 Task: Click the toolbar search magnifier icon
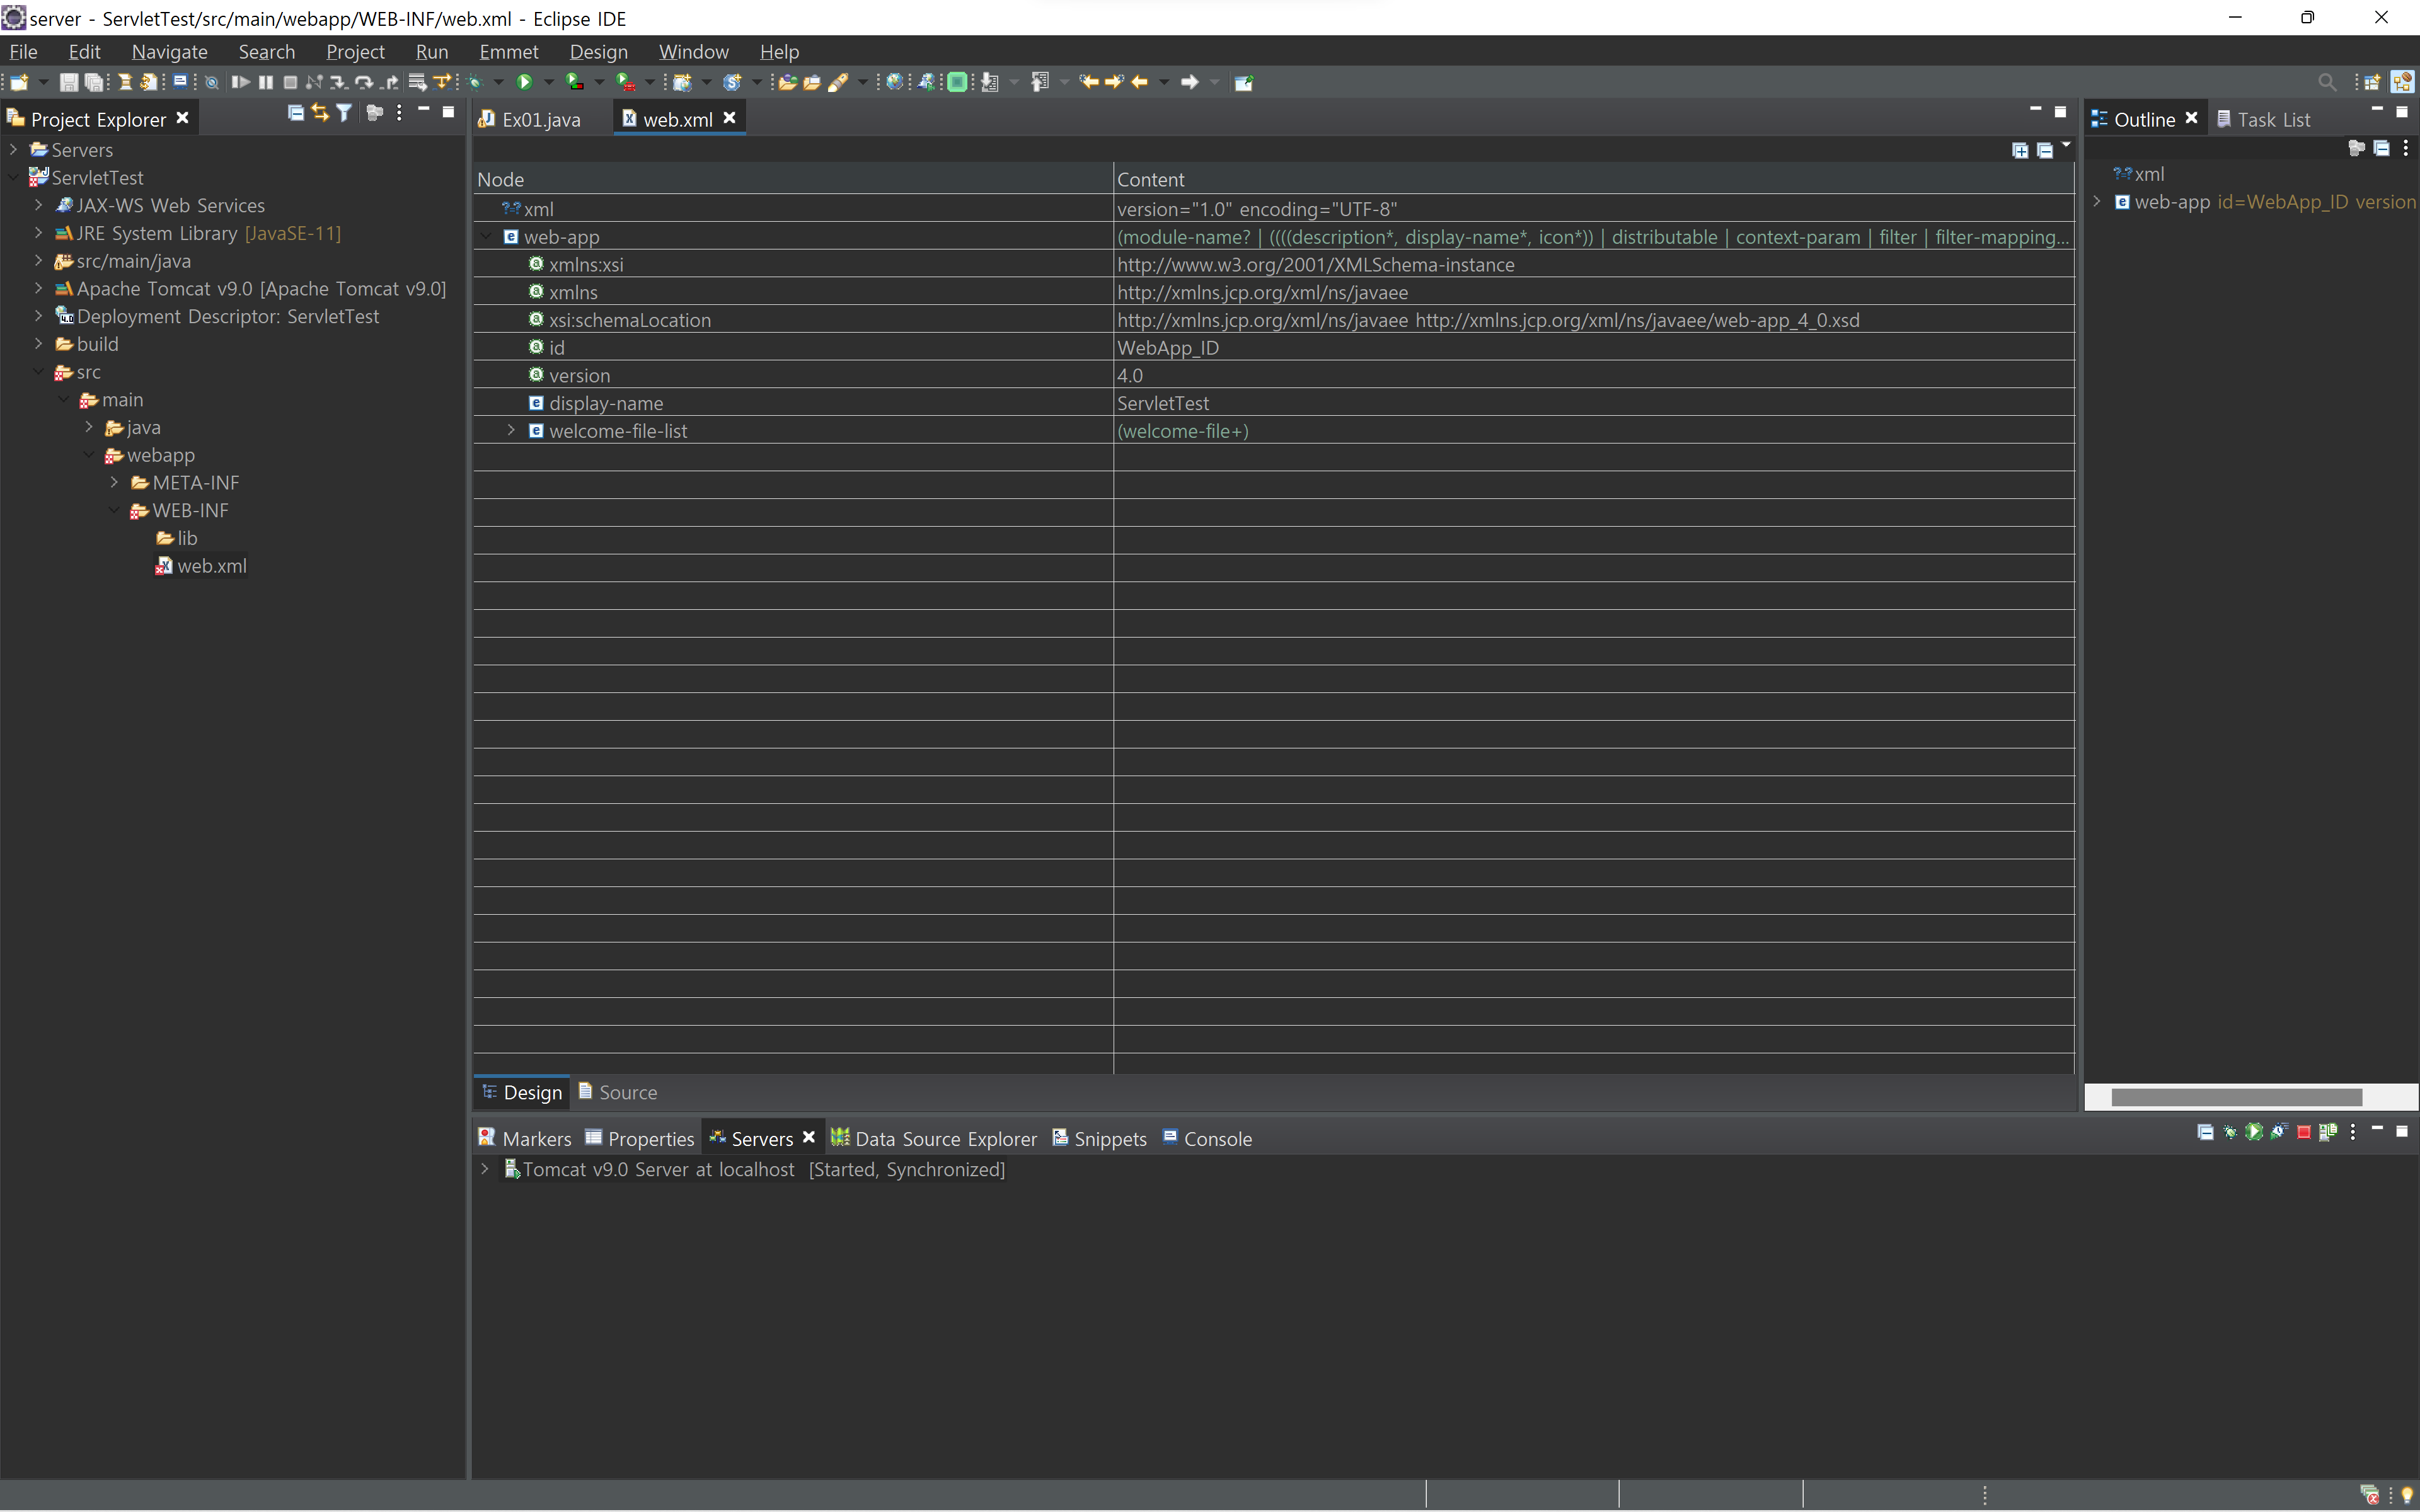[2327, 82]
